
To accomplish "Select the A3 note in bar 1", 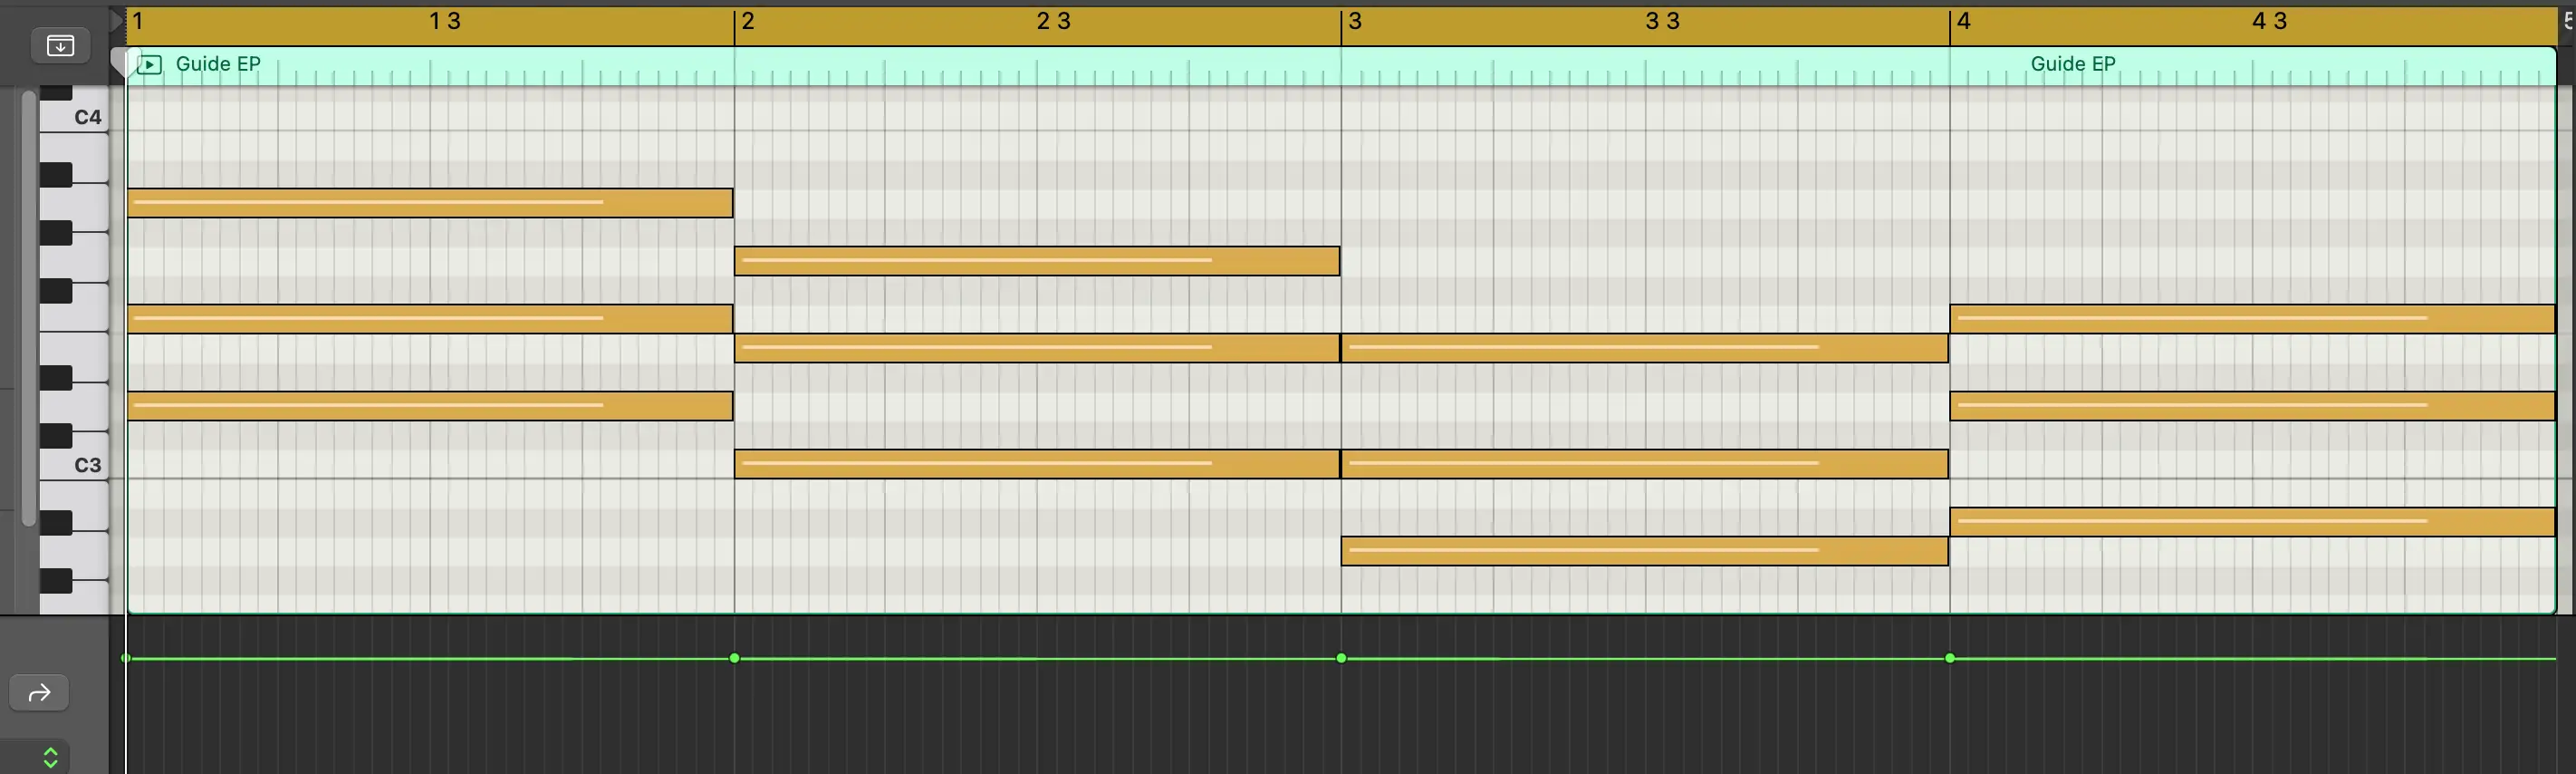I will [x=430, y=203].
